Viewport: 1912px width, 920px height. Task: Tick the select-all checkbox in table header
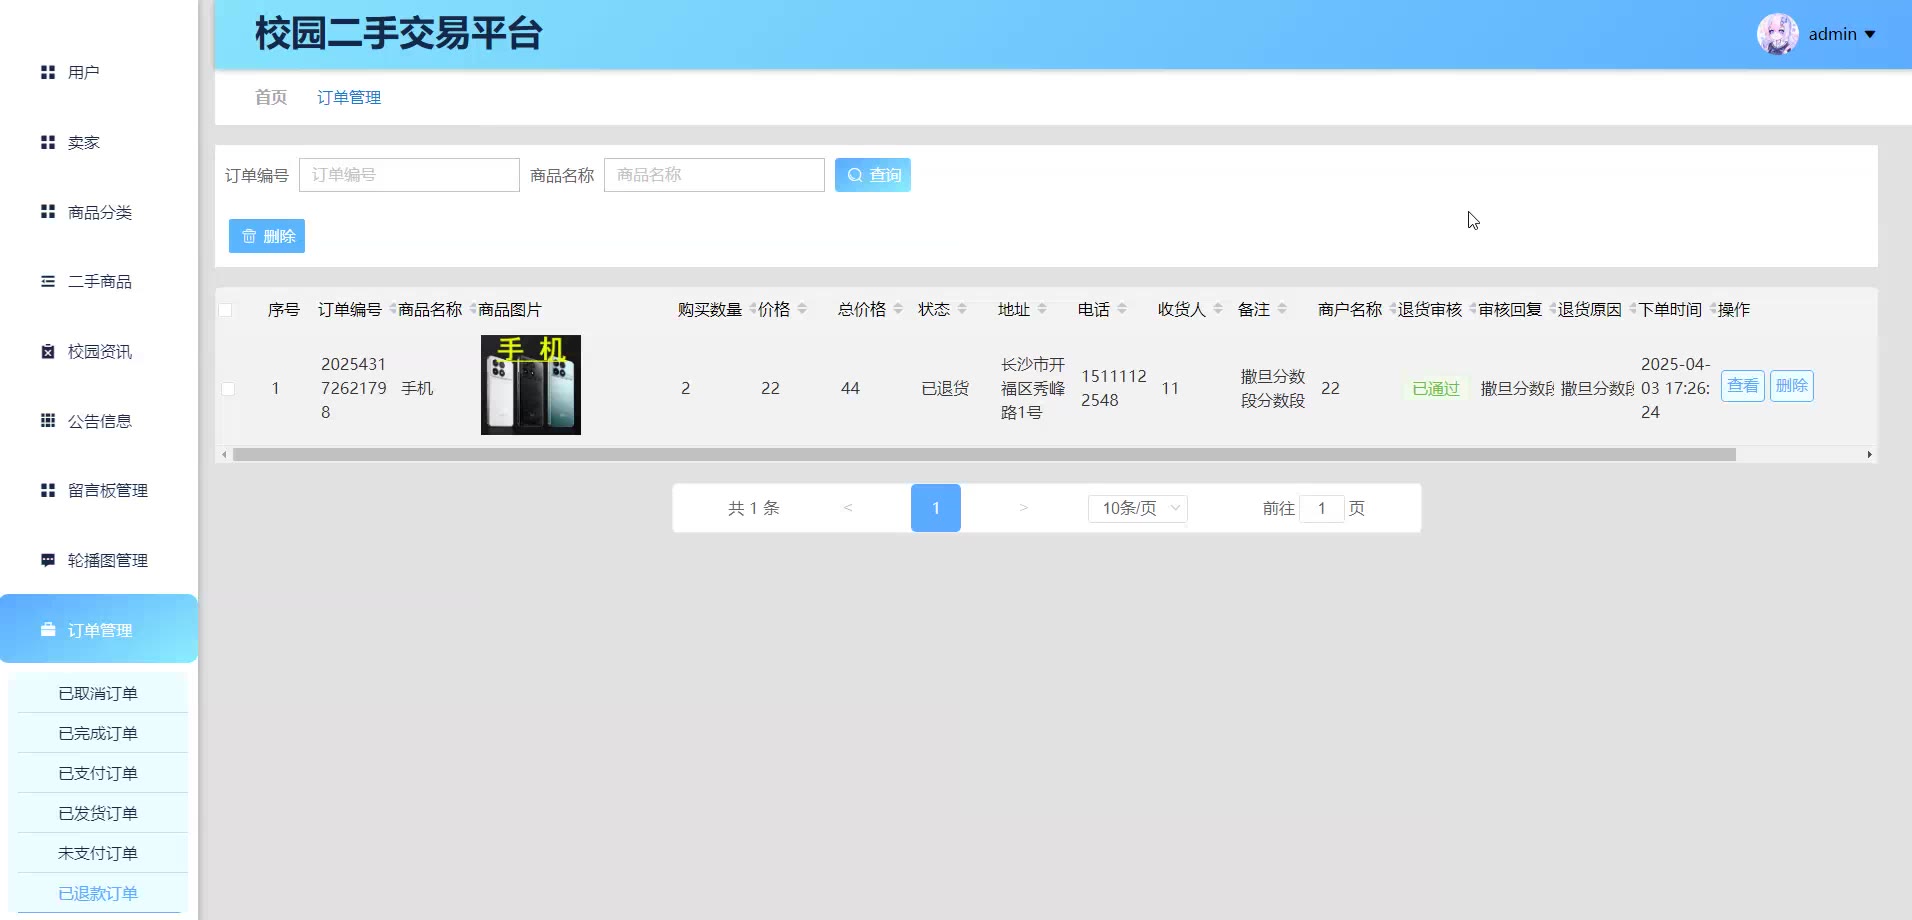tap(225, 310)
